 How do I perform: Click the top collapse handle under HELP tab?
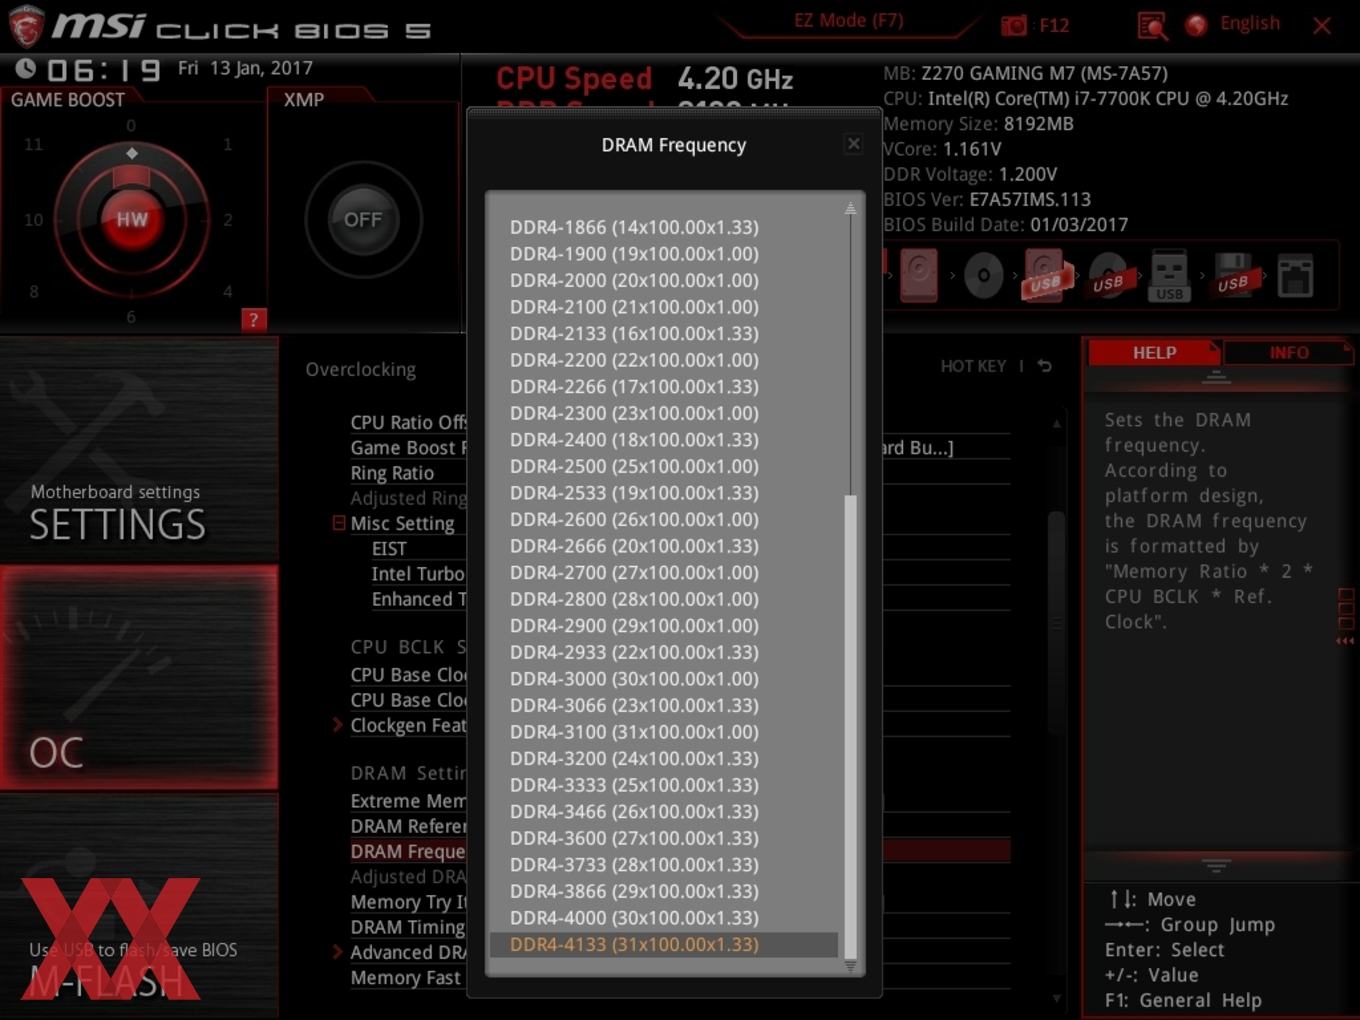(1216, 377)
